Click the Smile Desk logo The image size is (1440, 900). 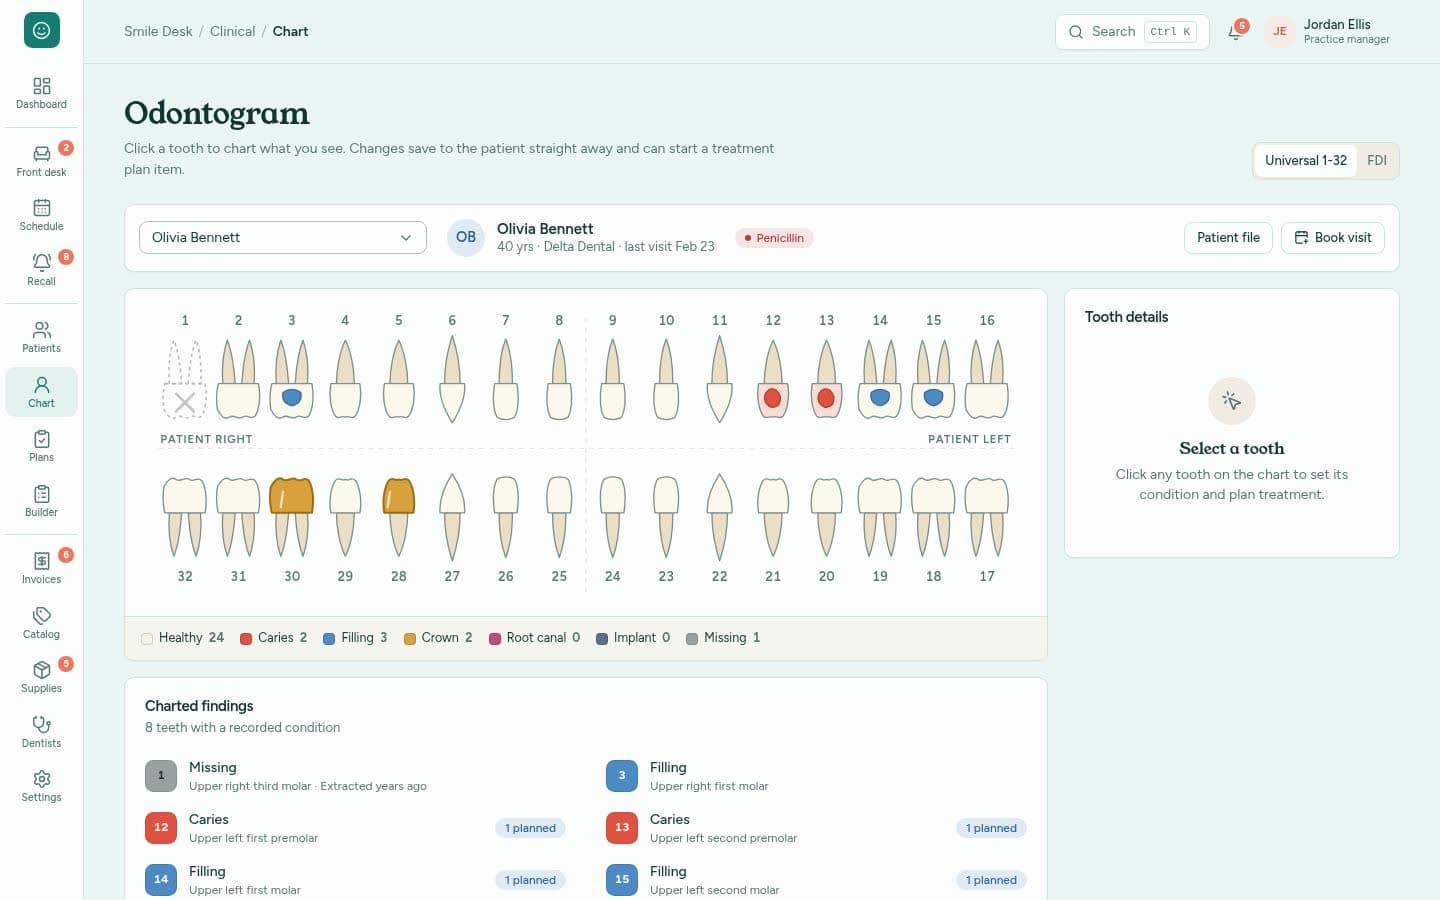click(42, 30)
